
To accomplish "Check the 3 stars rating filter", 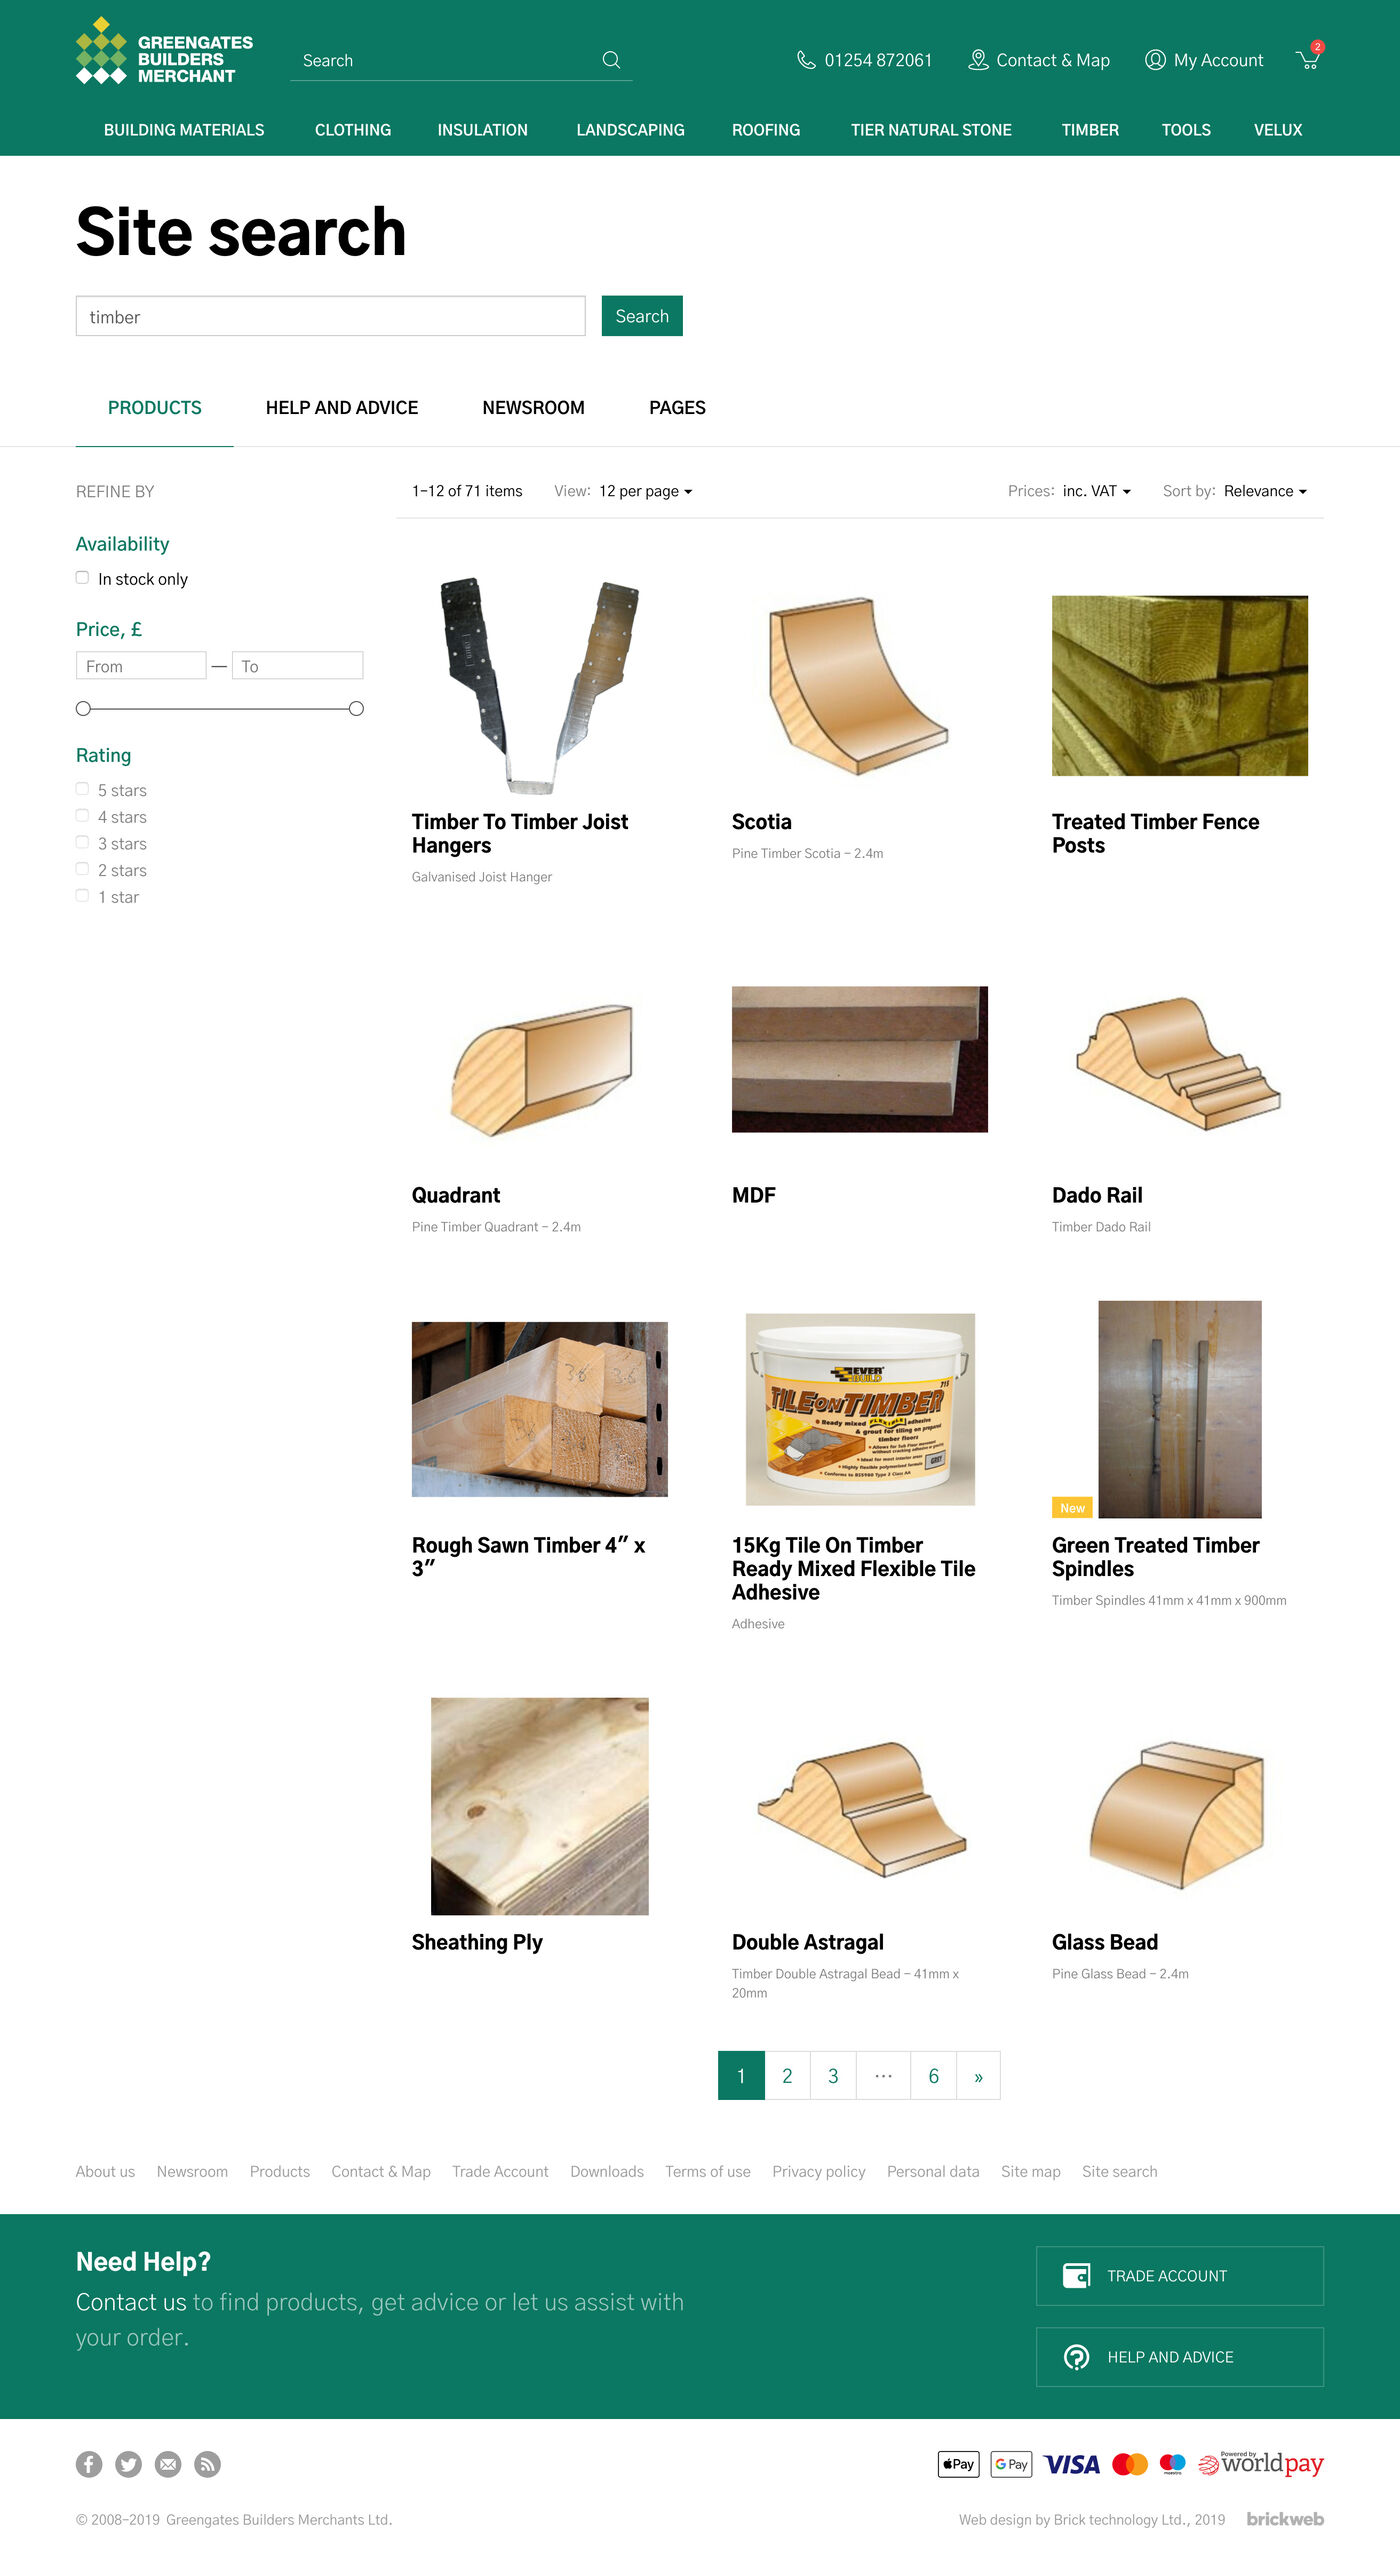I will [82, 842].
